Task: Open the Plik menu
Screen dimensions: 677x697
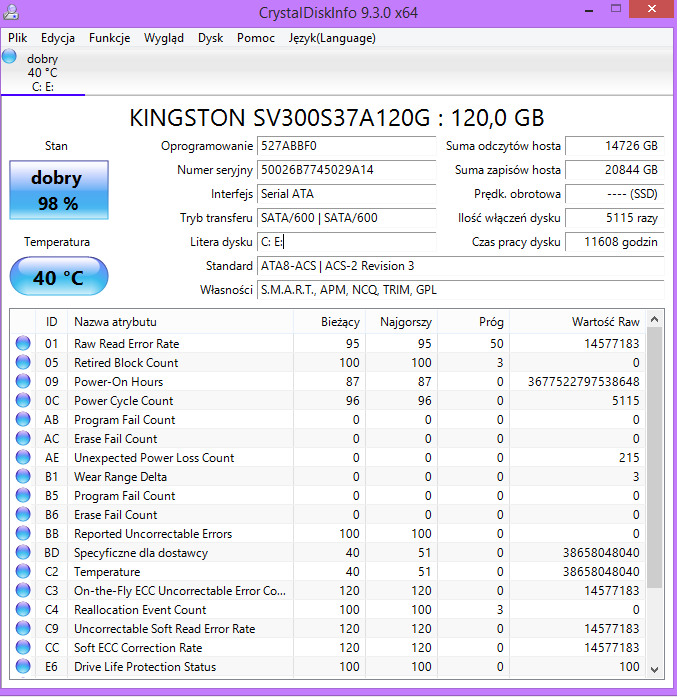Action: (18, 38)
